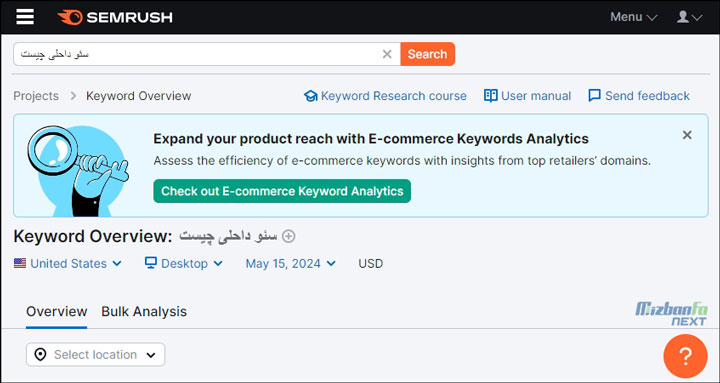Open the User manual link
The image size is (720, 383).
click(x=528, y=96)
